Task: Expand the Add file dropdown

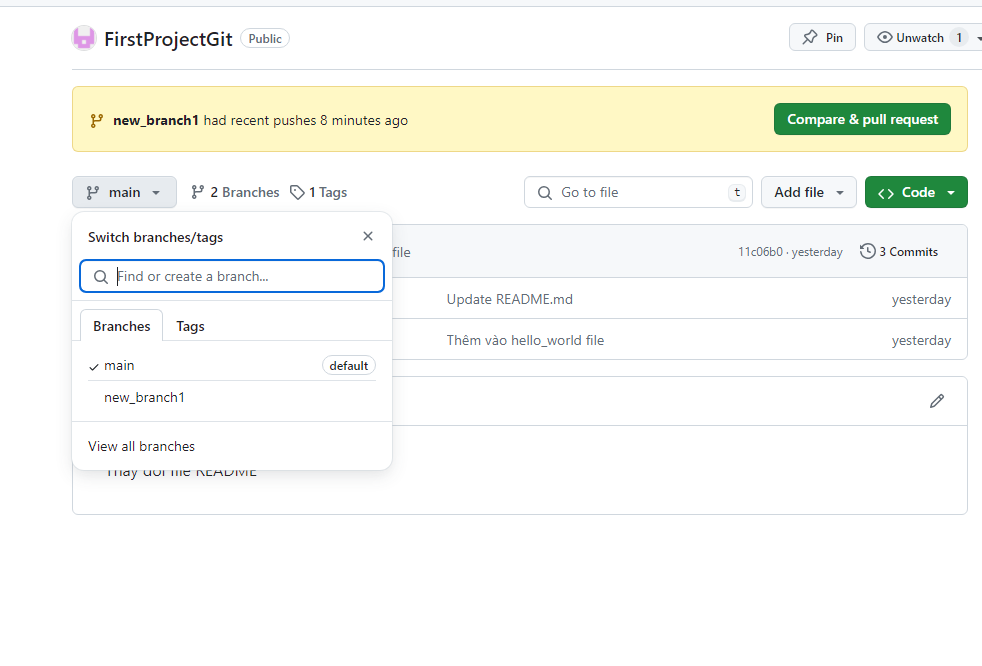Action: click(x=808, y=192)
